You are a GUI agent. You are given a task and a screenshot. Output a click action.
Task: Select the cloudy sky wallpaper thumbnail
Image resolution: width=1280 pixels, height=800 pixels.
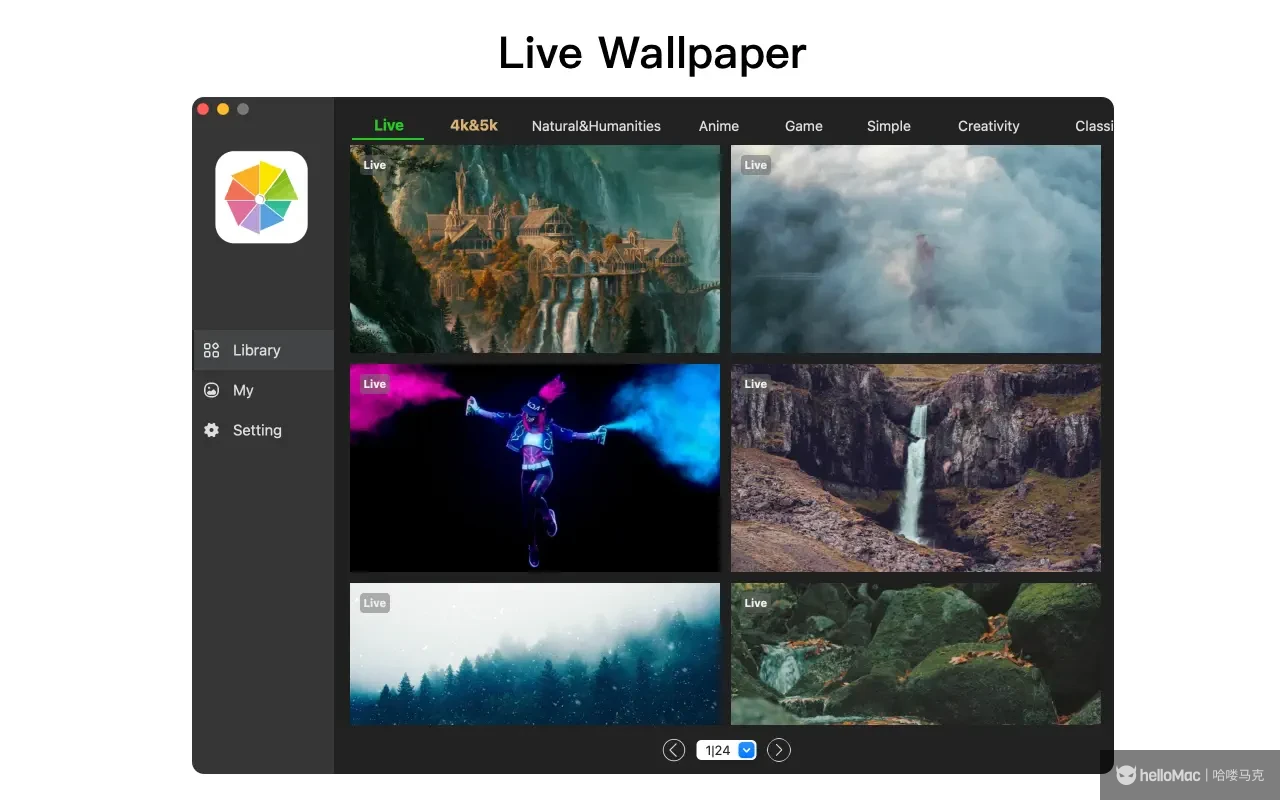[916, 249]
